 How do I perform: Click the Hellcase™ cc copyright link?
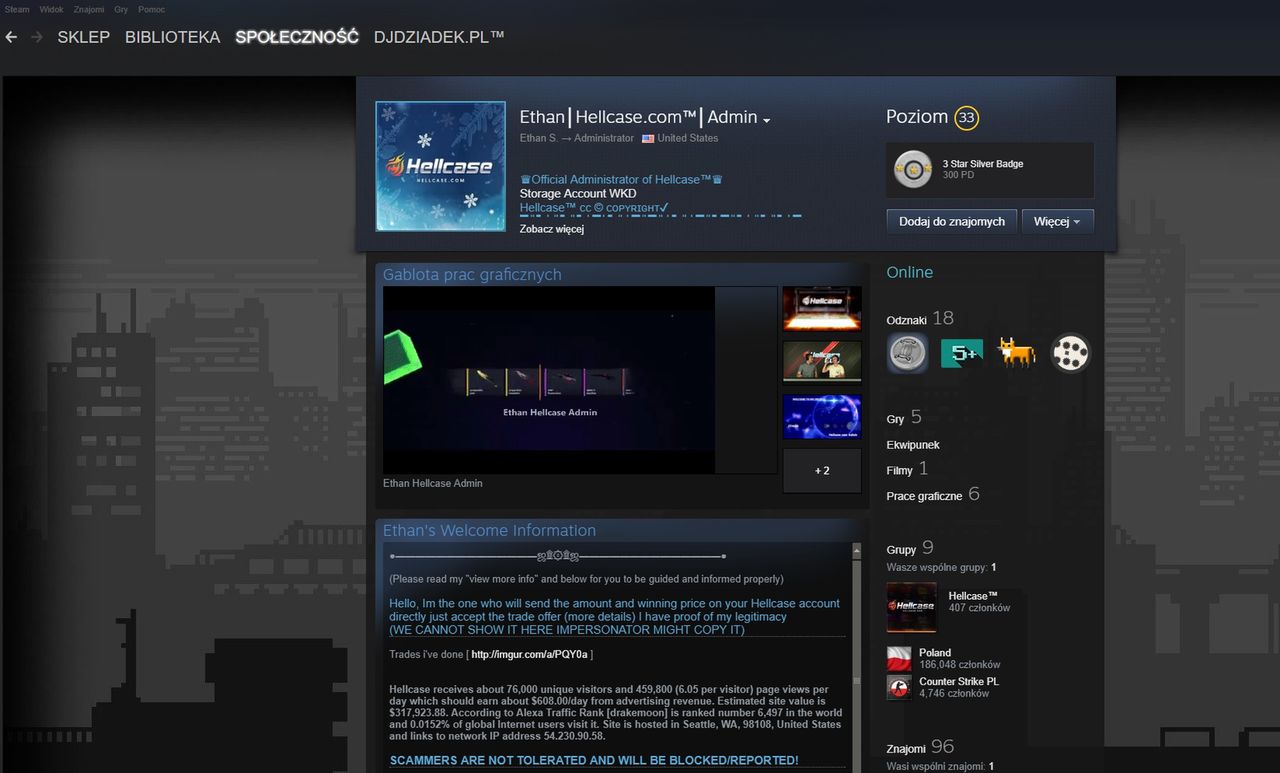point(594,208)
